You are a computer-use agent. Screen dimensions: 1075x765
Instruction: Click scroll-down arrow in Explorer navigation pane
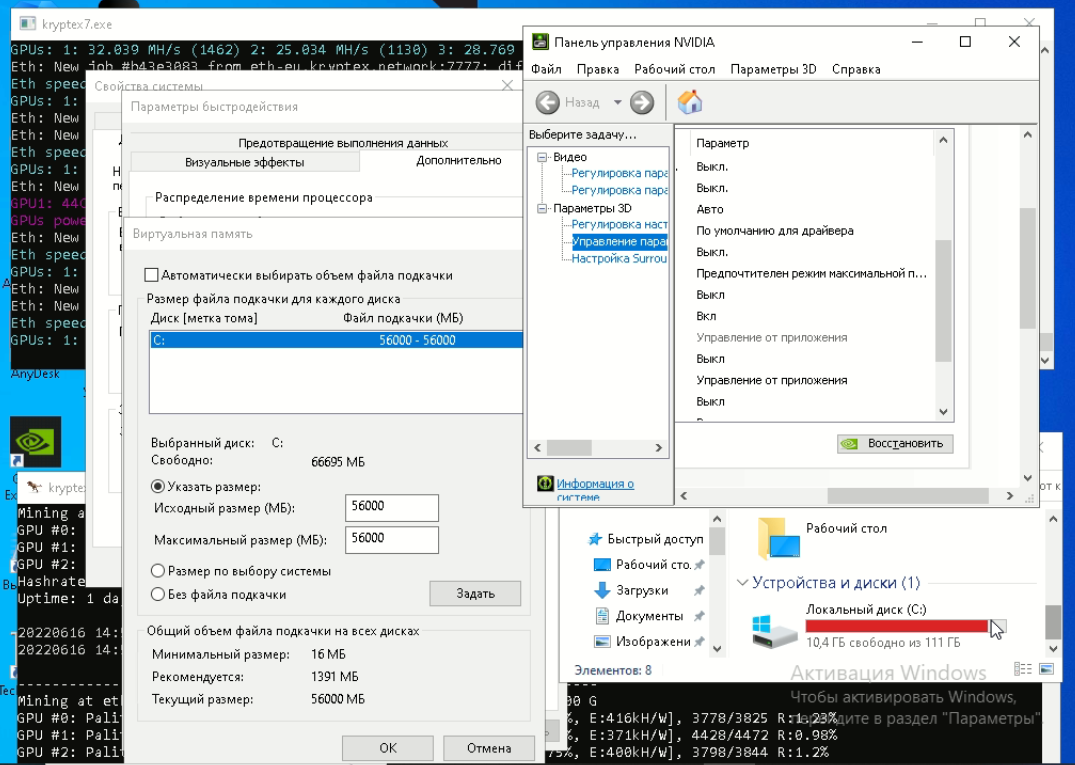coord(716,648)
